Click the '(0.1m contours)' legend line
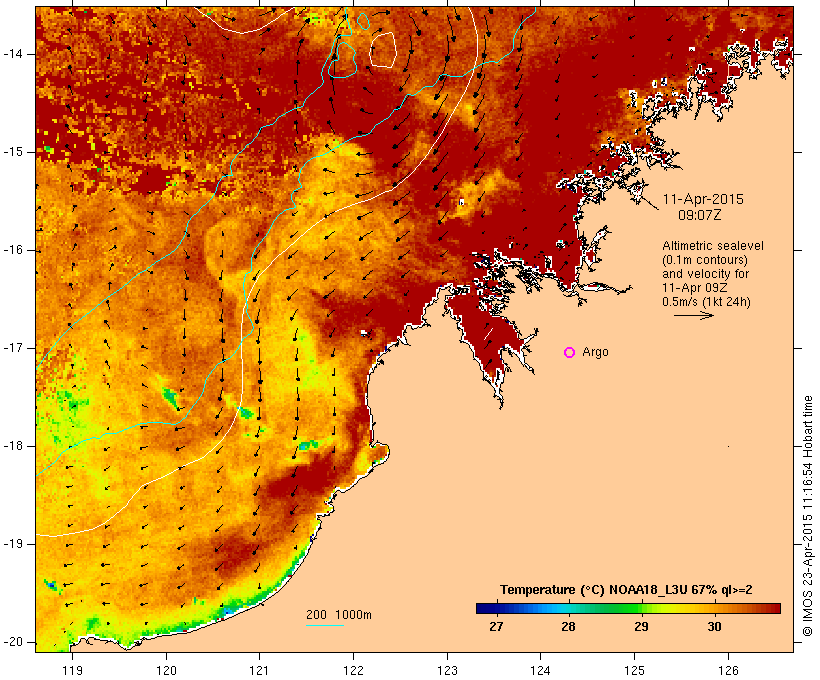This screenshot has width=820, height=680. [705, 260]
